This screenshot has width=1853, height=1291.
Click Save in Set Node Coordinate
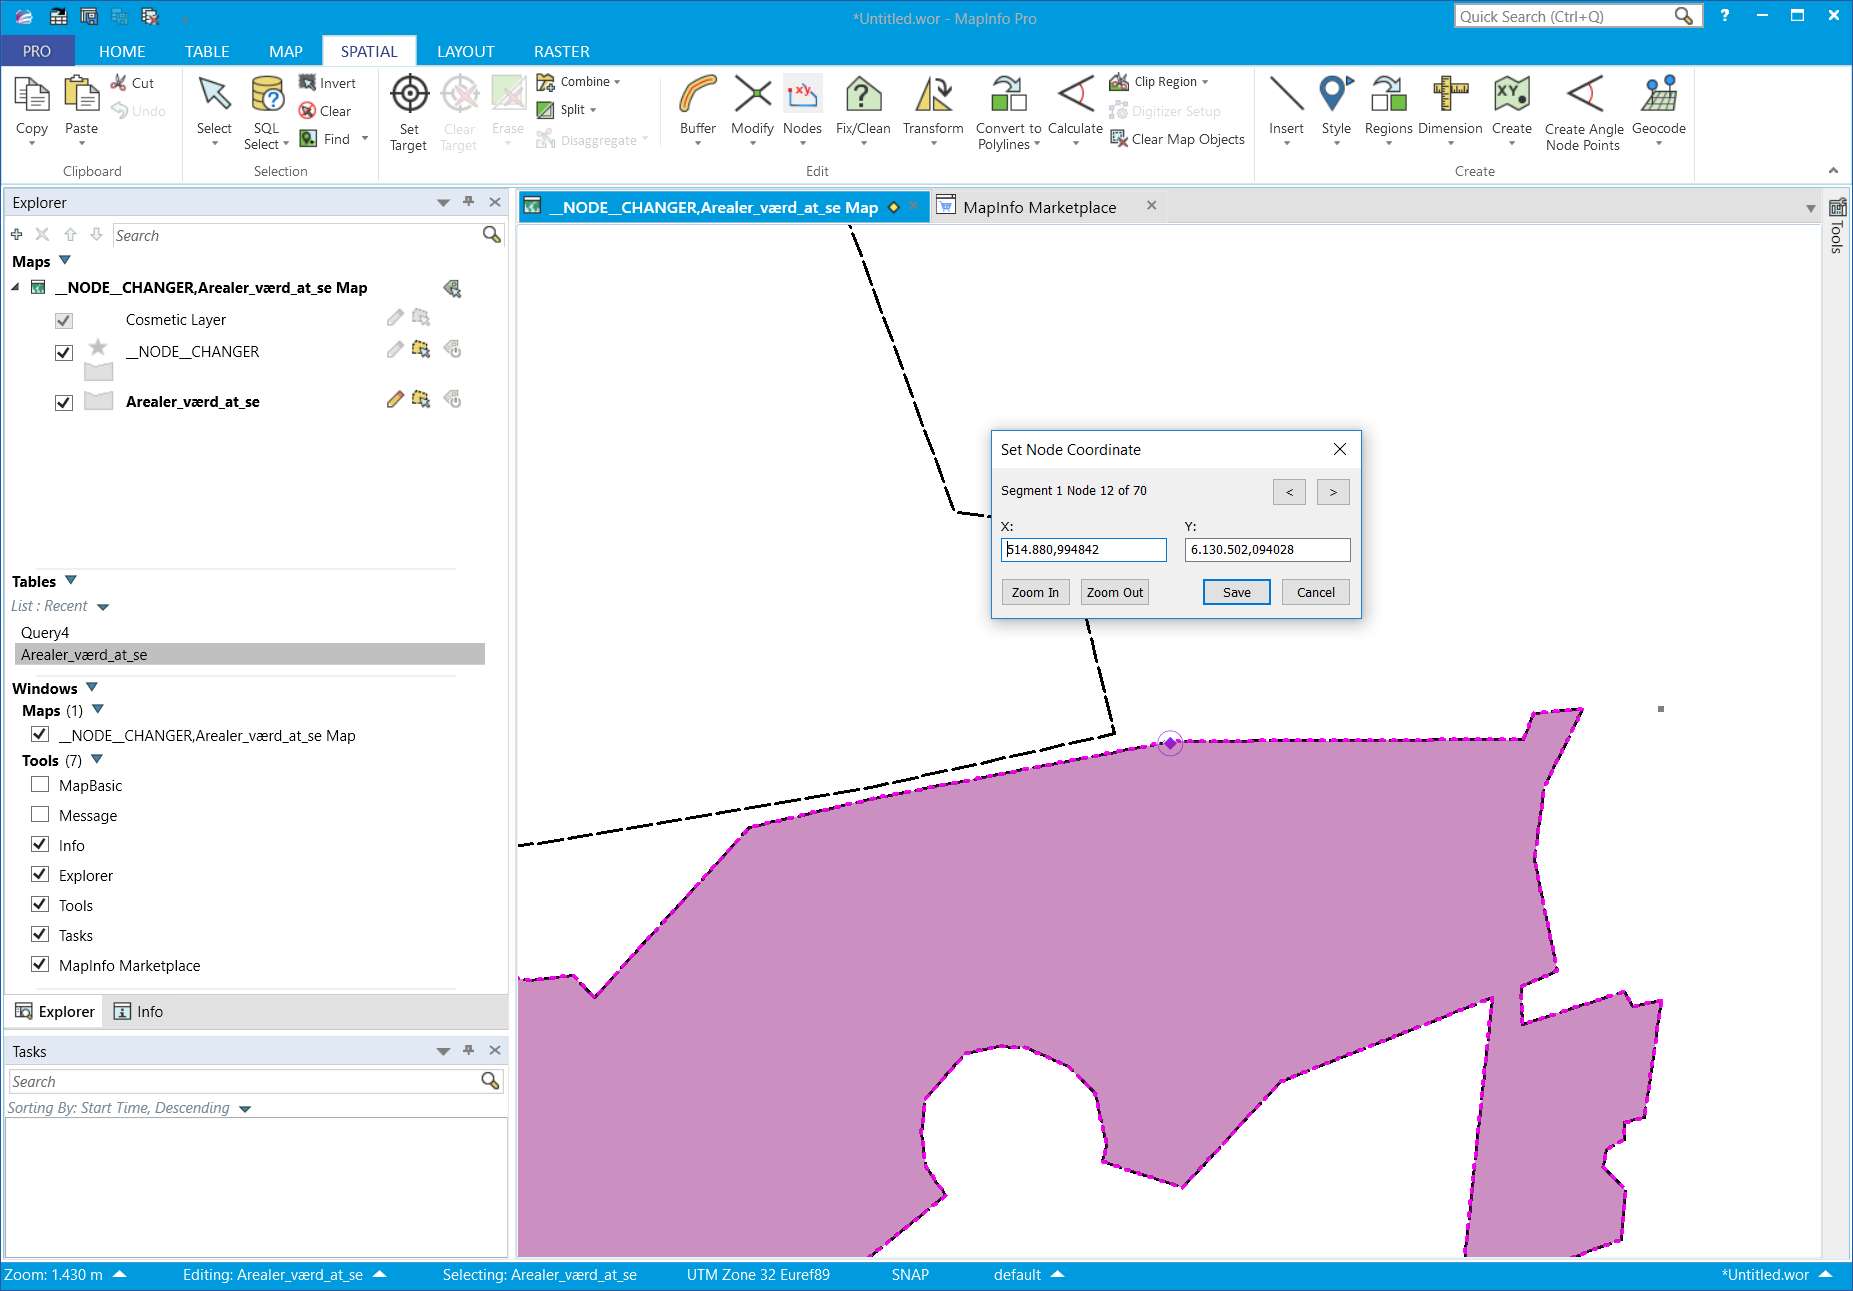pyautogui.click(x=1237, y=592)
